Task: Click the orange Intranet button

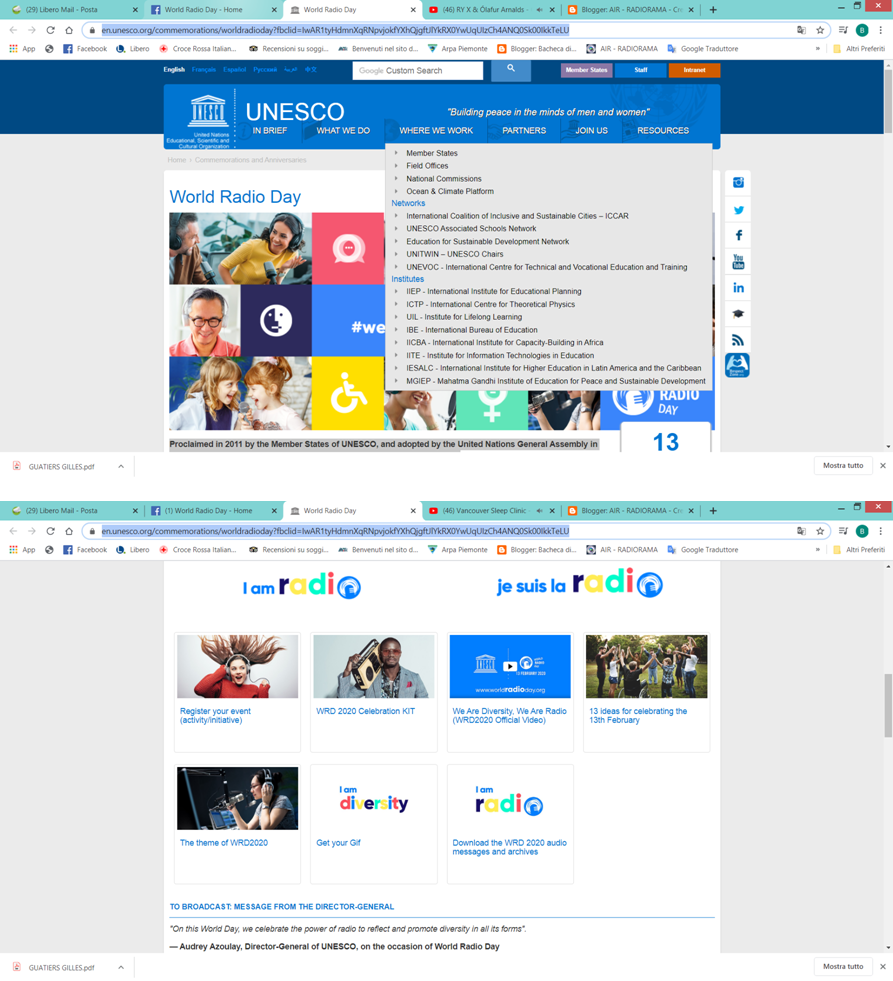Action: pyautogui.click(x=694, y=70)
